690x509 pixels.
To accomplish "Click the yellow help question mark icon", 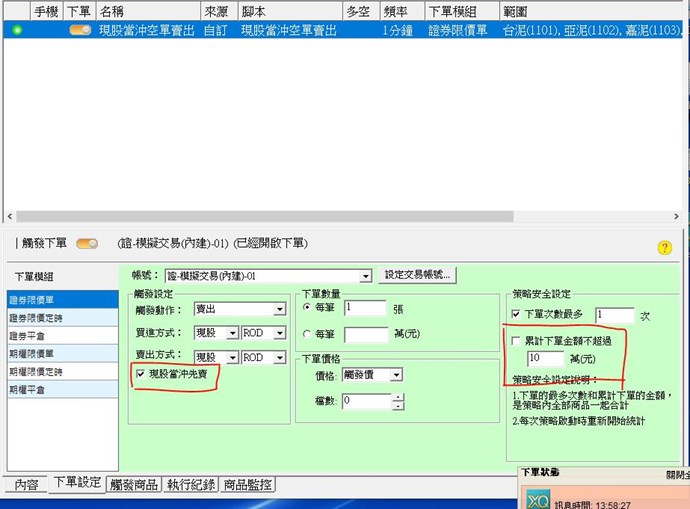I will pyautogui.click(x=664, y=247).
